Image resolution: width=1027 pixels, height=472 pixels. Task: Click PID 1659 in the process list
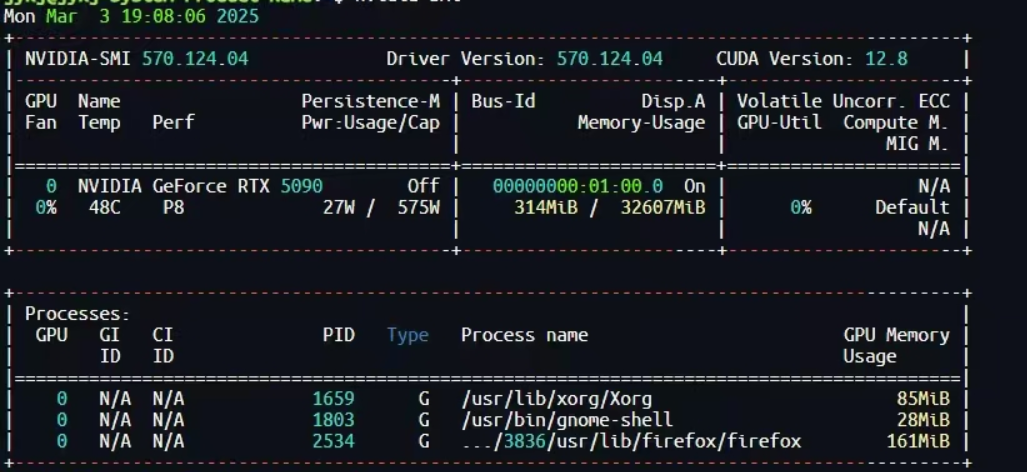[x=333, y=399]
